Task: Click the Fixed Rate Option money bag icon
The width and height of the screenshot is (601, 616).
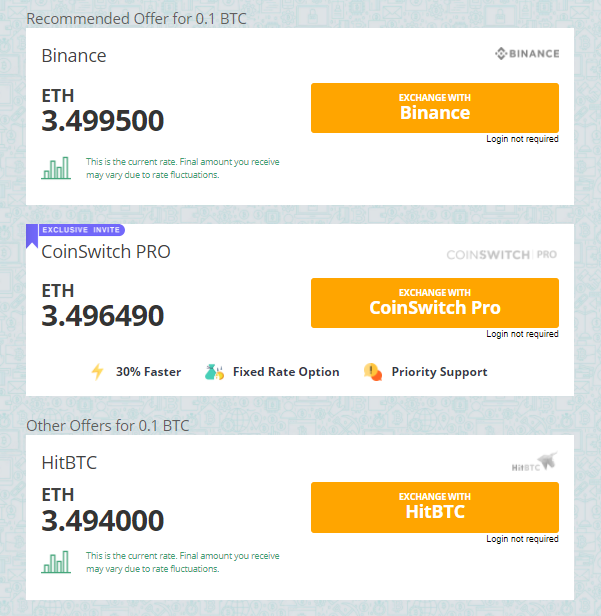Action: [x=214, y=372]
